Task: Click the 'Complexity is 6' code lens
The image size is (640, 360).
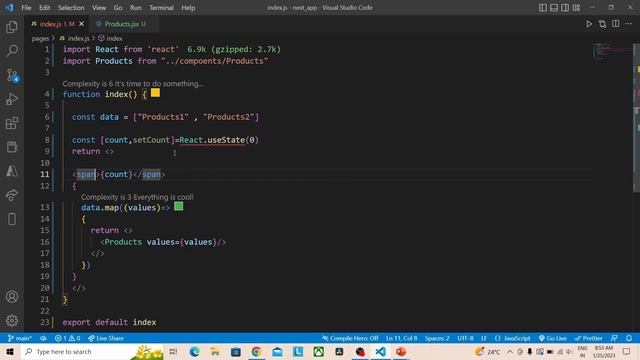Action: click(133, 84)
